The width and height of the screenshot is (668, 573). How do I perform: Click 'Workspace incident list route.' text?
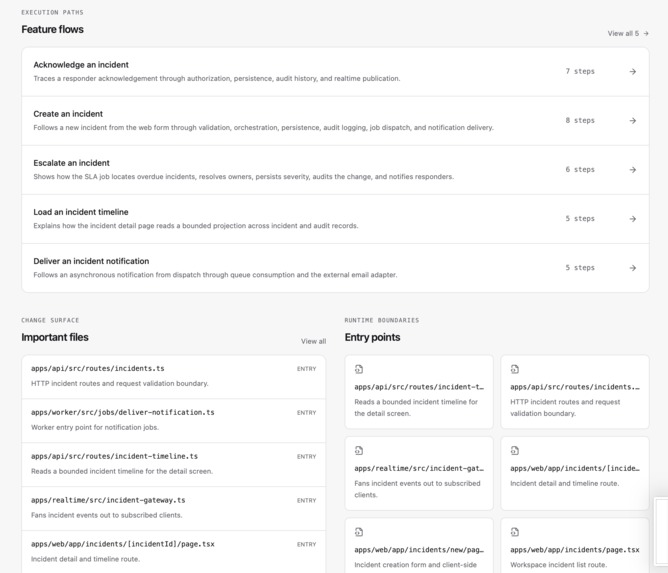558,564
